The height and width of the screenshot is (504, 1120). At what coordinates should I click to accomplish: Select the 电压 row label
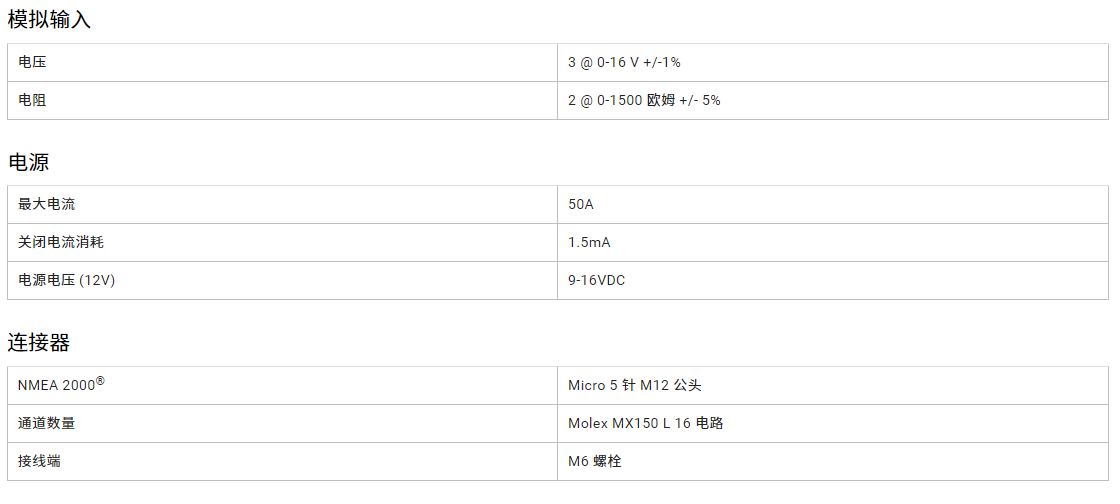click(x=32, y=63)
